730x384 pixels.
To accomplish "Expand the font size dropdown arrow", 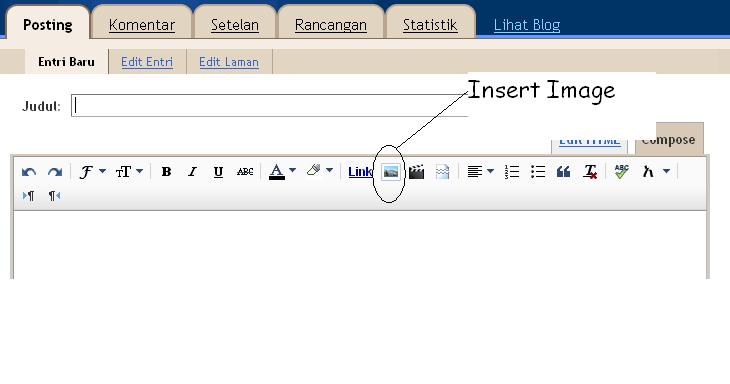I will (x=140, y=171).
